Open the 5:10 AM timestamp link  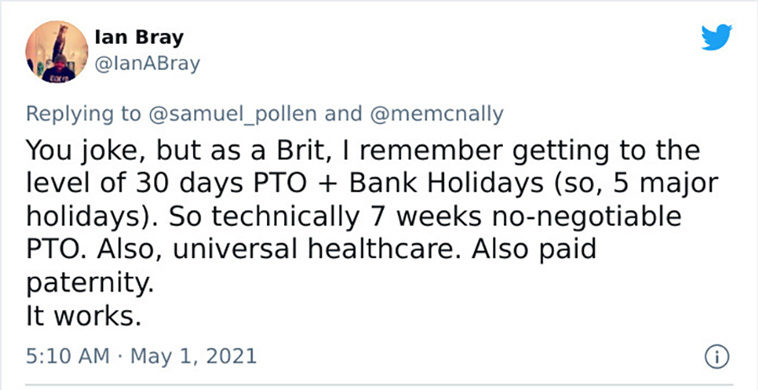(68, 357)
